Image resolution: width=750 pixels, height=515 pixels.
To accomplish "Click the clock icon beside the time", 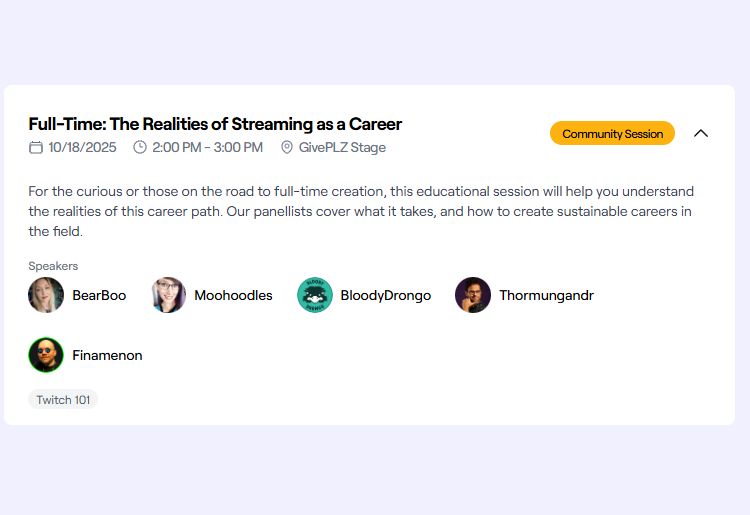I will (x=140, y=148).
